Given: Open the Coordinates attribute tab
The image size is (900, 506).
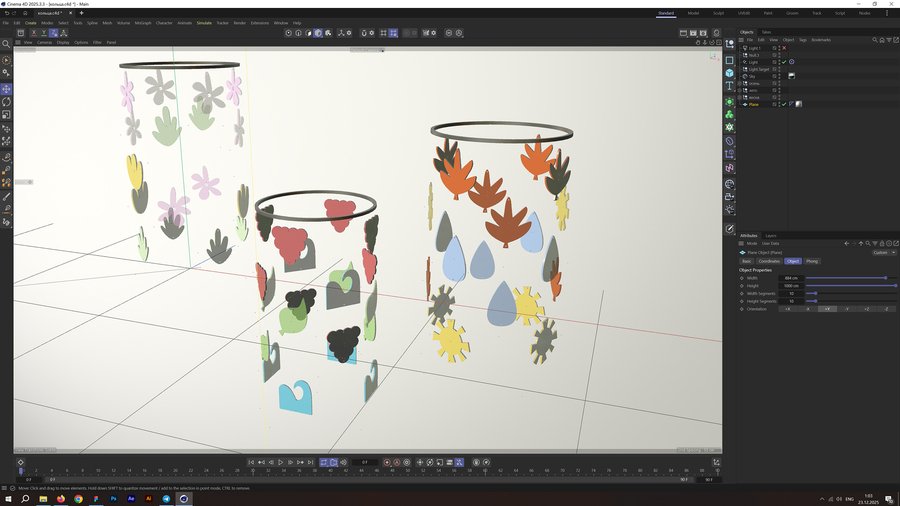Looking at the screenshot, I should click(768, 261).
